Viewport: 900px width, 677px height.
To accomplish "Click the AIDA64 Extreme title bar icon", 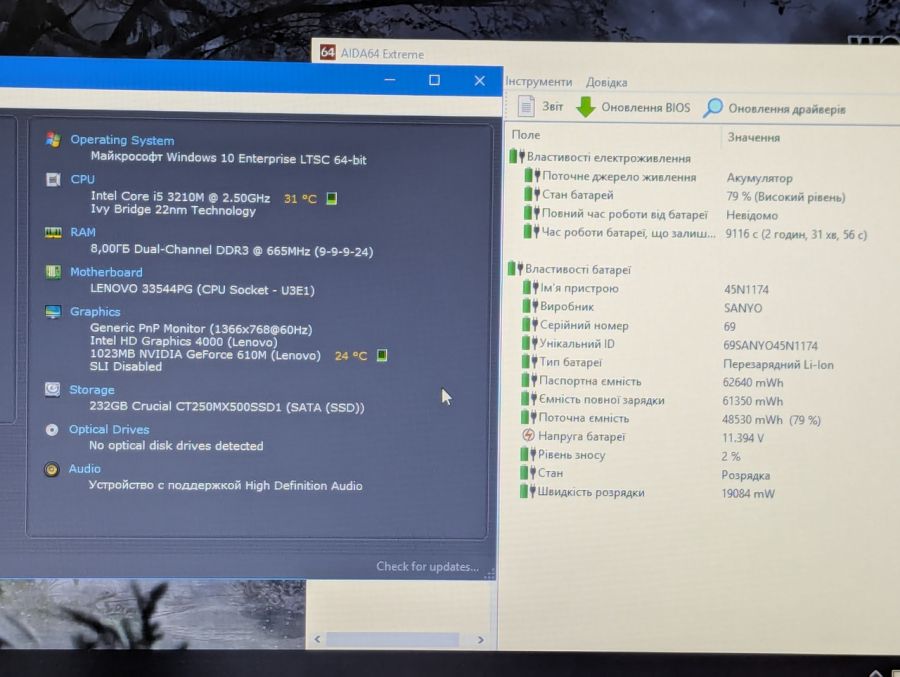I will pos(328,52).
